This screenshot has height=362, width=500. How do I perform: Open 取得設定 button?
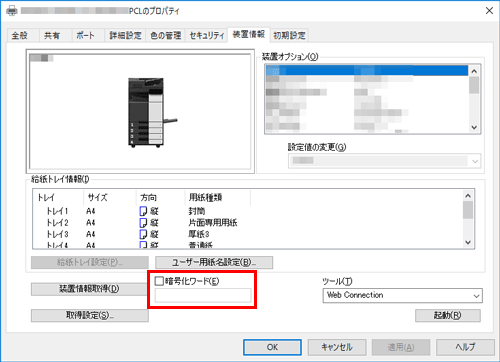pos(90,315)
